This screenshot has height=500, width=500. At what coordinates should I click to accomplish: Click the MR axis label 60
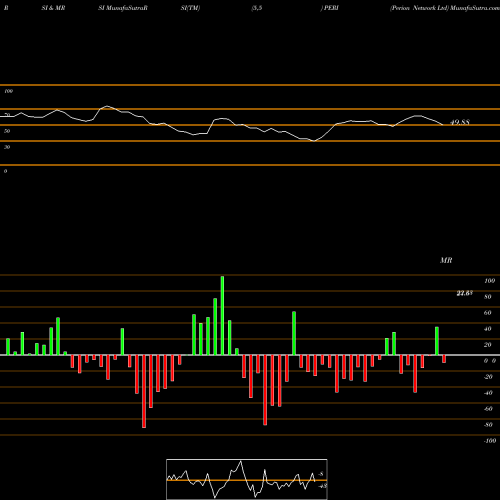point(488,313)
